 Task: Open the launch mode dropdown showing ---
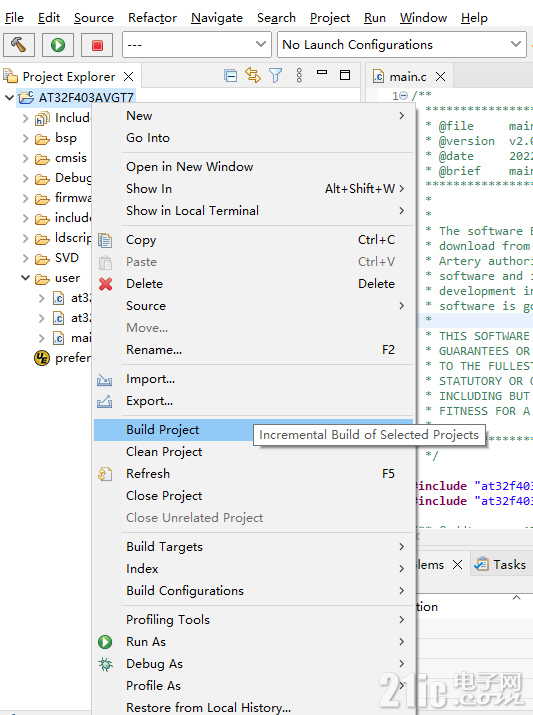[x=197, y=45]
